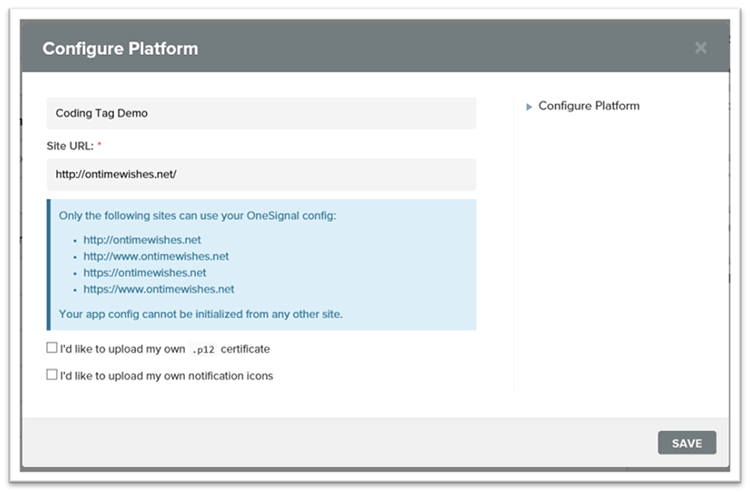
Task: Click the Site URL label
Action: pyautogui.click(x=70, y=146)
